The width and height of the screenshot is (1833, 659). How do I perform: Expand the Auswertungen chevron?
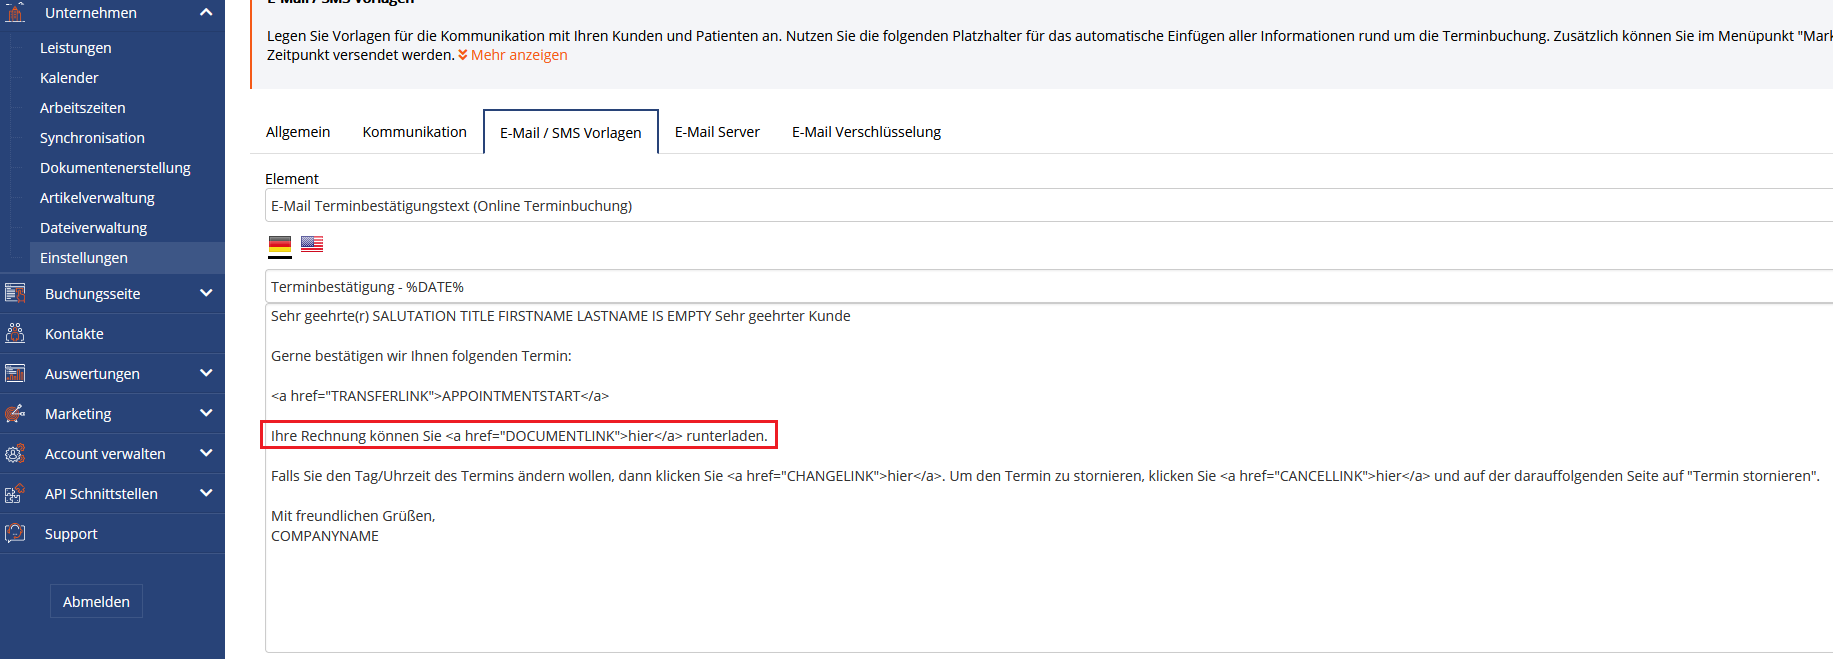[206, 373]
